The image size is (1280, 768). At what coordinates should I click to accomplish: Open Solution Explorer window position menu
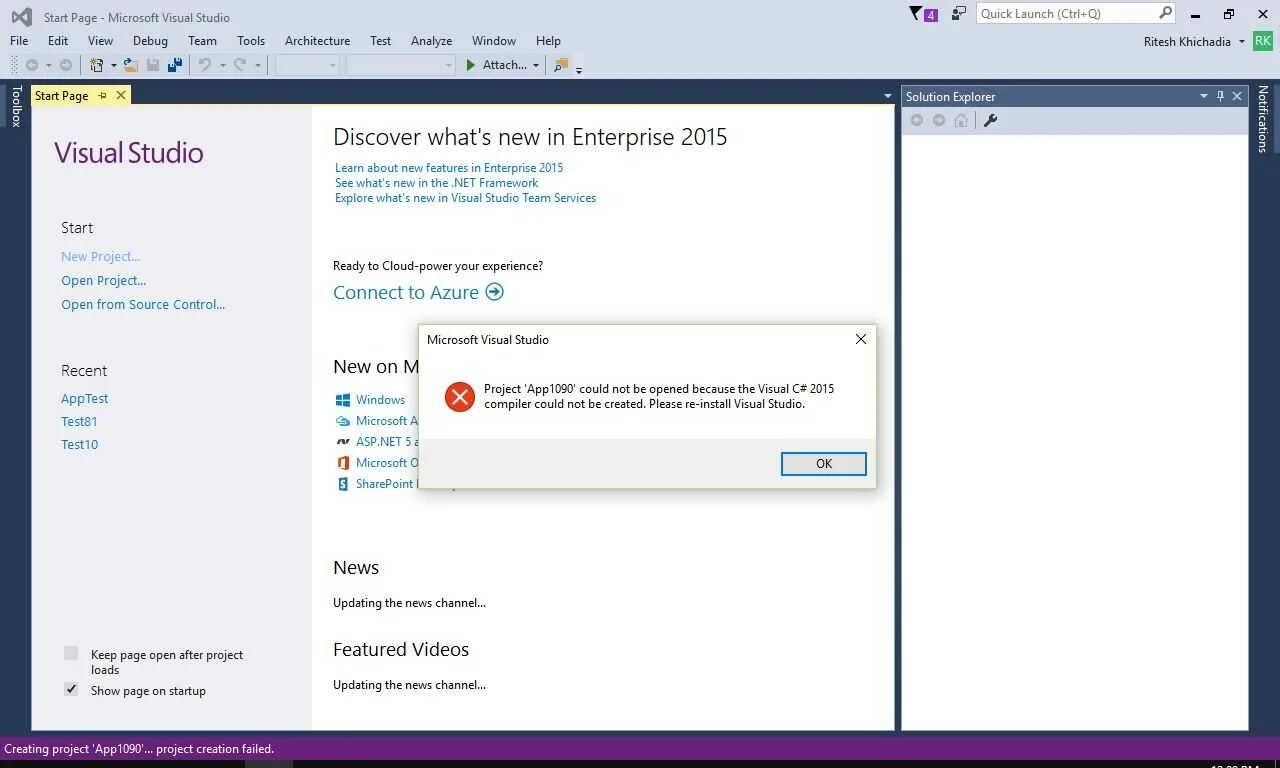(1203, 96)
